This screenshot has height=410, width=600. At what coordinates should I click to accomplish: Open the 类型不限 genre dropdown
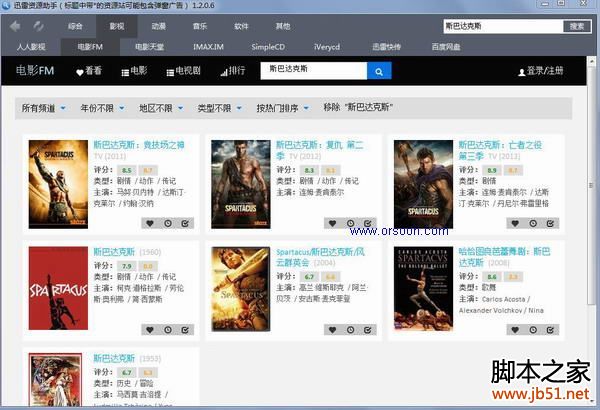[220, 108]
